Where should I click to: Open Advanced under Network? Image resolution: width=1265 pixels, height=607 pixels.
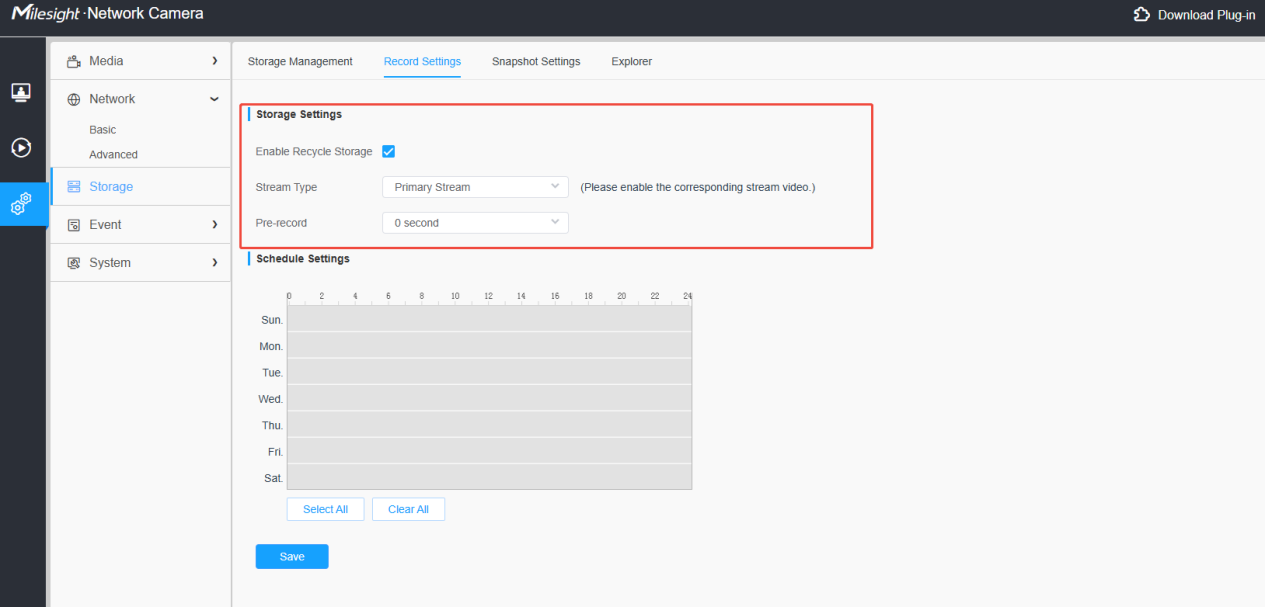[x=113, y=155]
